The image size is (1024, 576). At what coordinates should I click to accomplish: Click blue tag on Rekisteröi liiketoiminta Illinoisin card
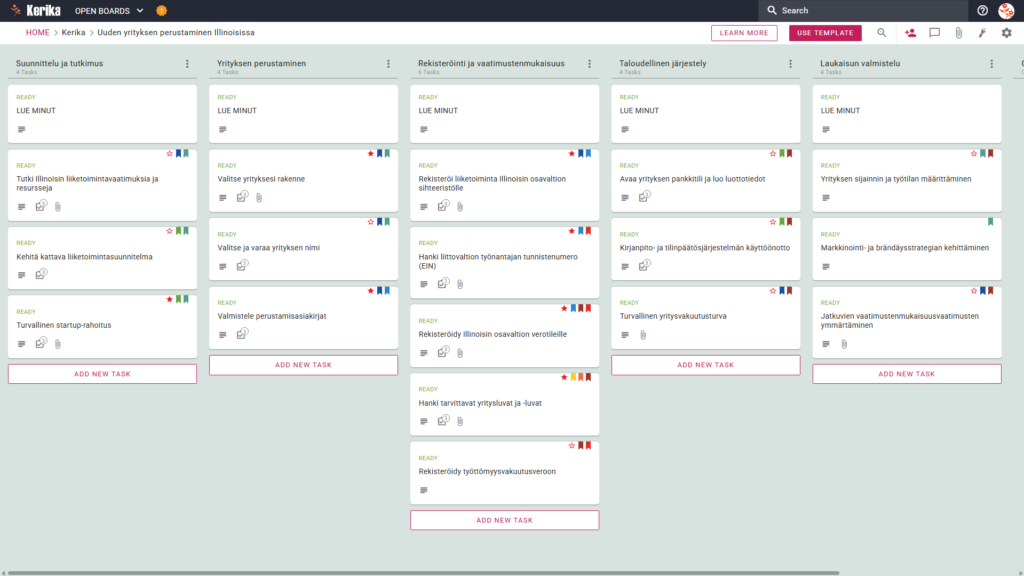(x=581, y=153)
